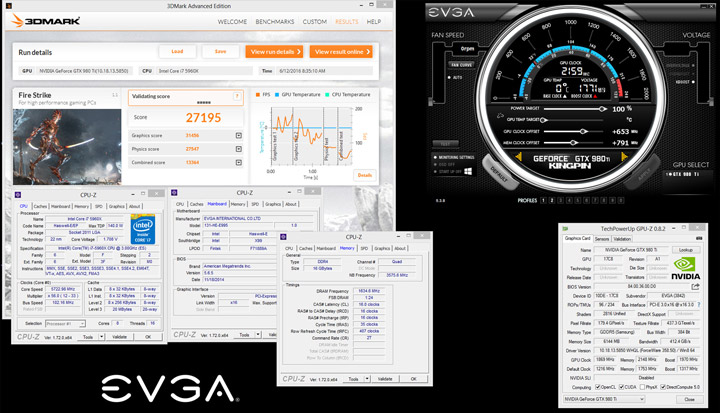Click the GPU-Z title bar app icon
The height and width of the screenshot is (413, 720).
pyautogui.click(x=565, y=228)
